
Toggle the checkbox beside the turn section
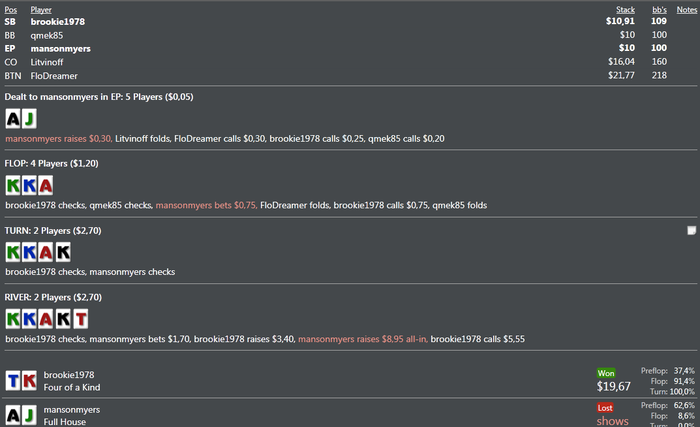pyautogui.click(x=691, y=231)
